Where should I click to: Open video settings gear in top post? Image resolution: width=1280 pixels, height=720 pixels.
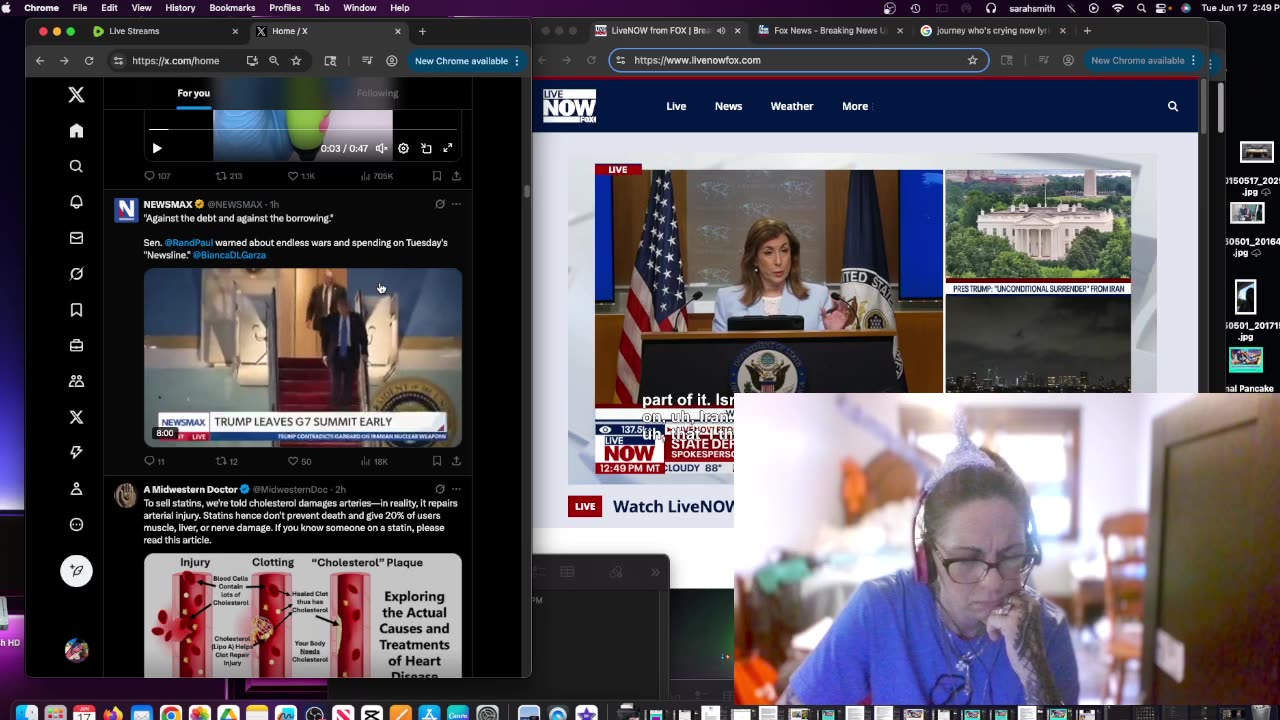coord(403,148)
